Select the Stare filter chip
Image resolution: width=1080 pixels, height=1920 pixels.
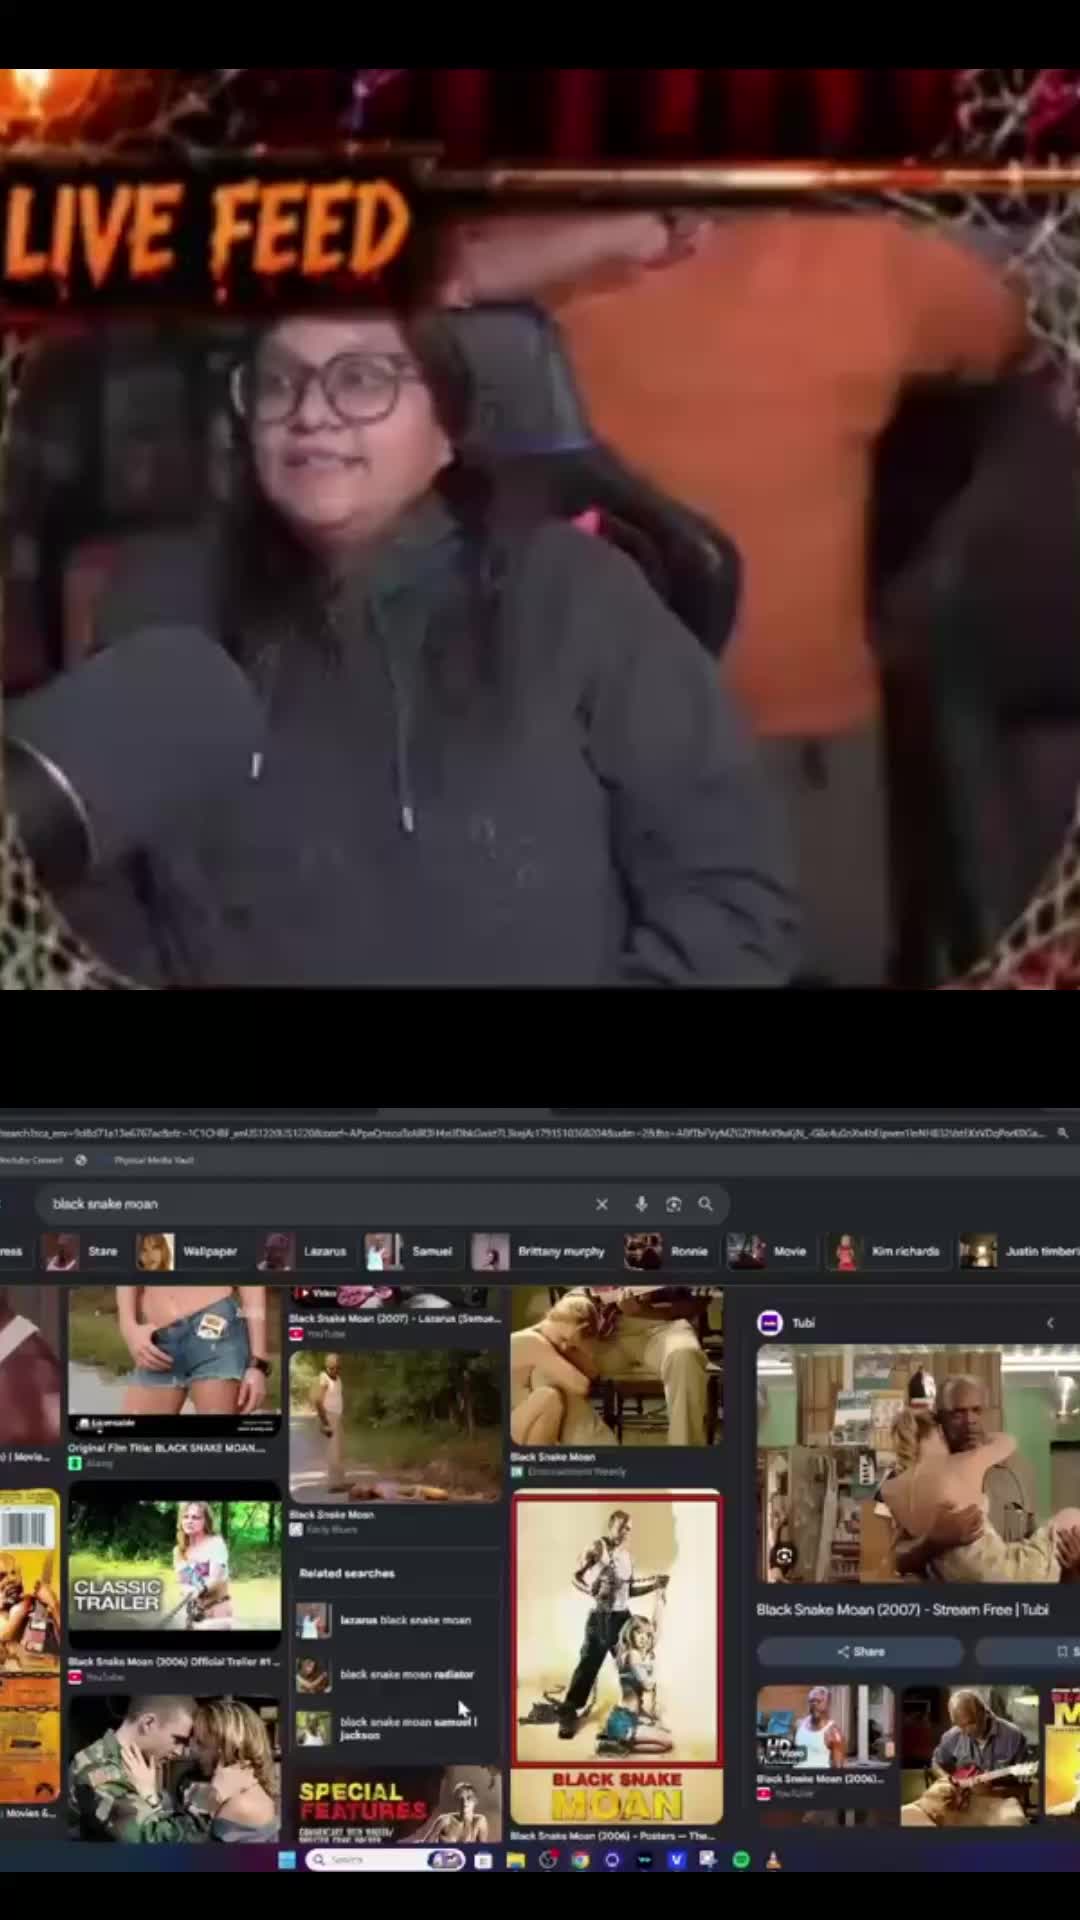tap(83, 1251)
